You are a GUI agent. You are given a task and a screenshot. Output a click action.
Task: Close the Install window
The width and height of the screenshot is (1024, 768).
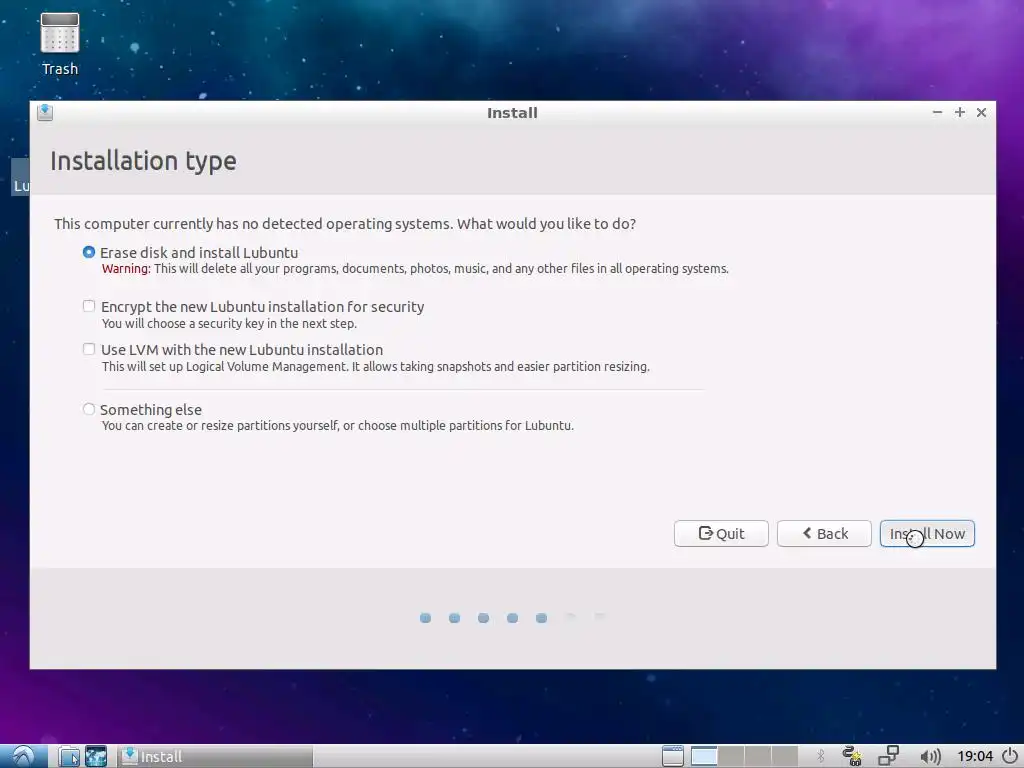pyautogui.click(x=981, y=112)
